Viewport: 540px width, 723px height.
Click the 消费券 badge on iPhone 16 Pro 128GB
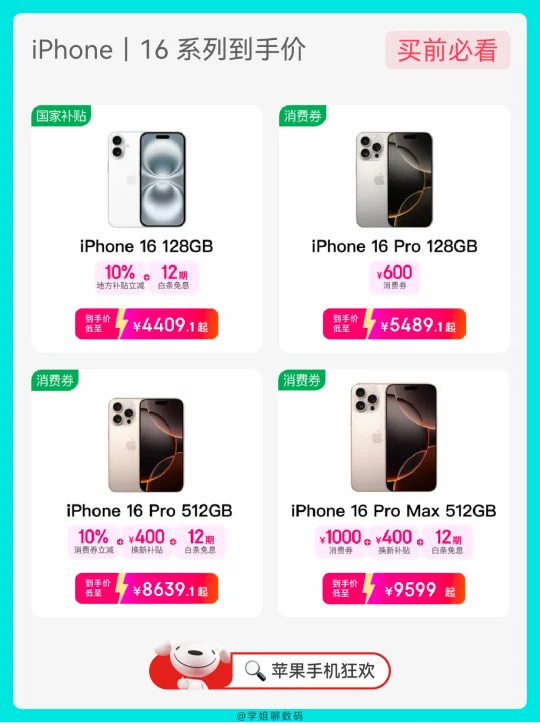tap(303, 116)
